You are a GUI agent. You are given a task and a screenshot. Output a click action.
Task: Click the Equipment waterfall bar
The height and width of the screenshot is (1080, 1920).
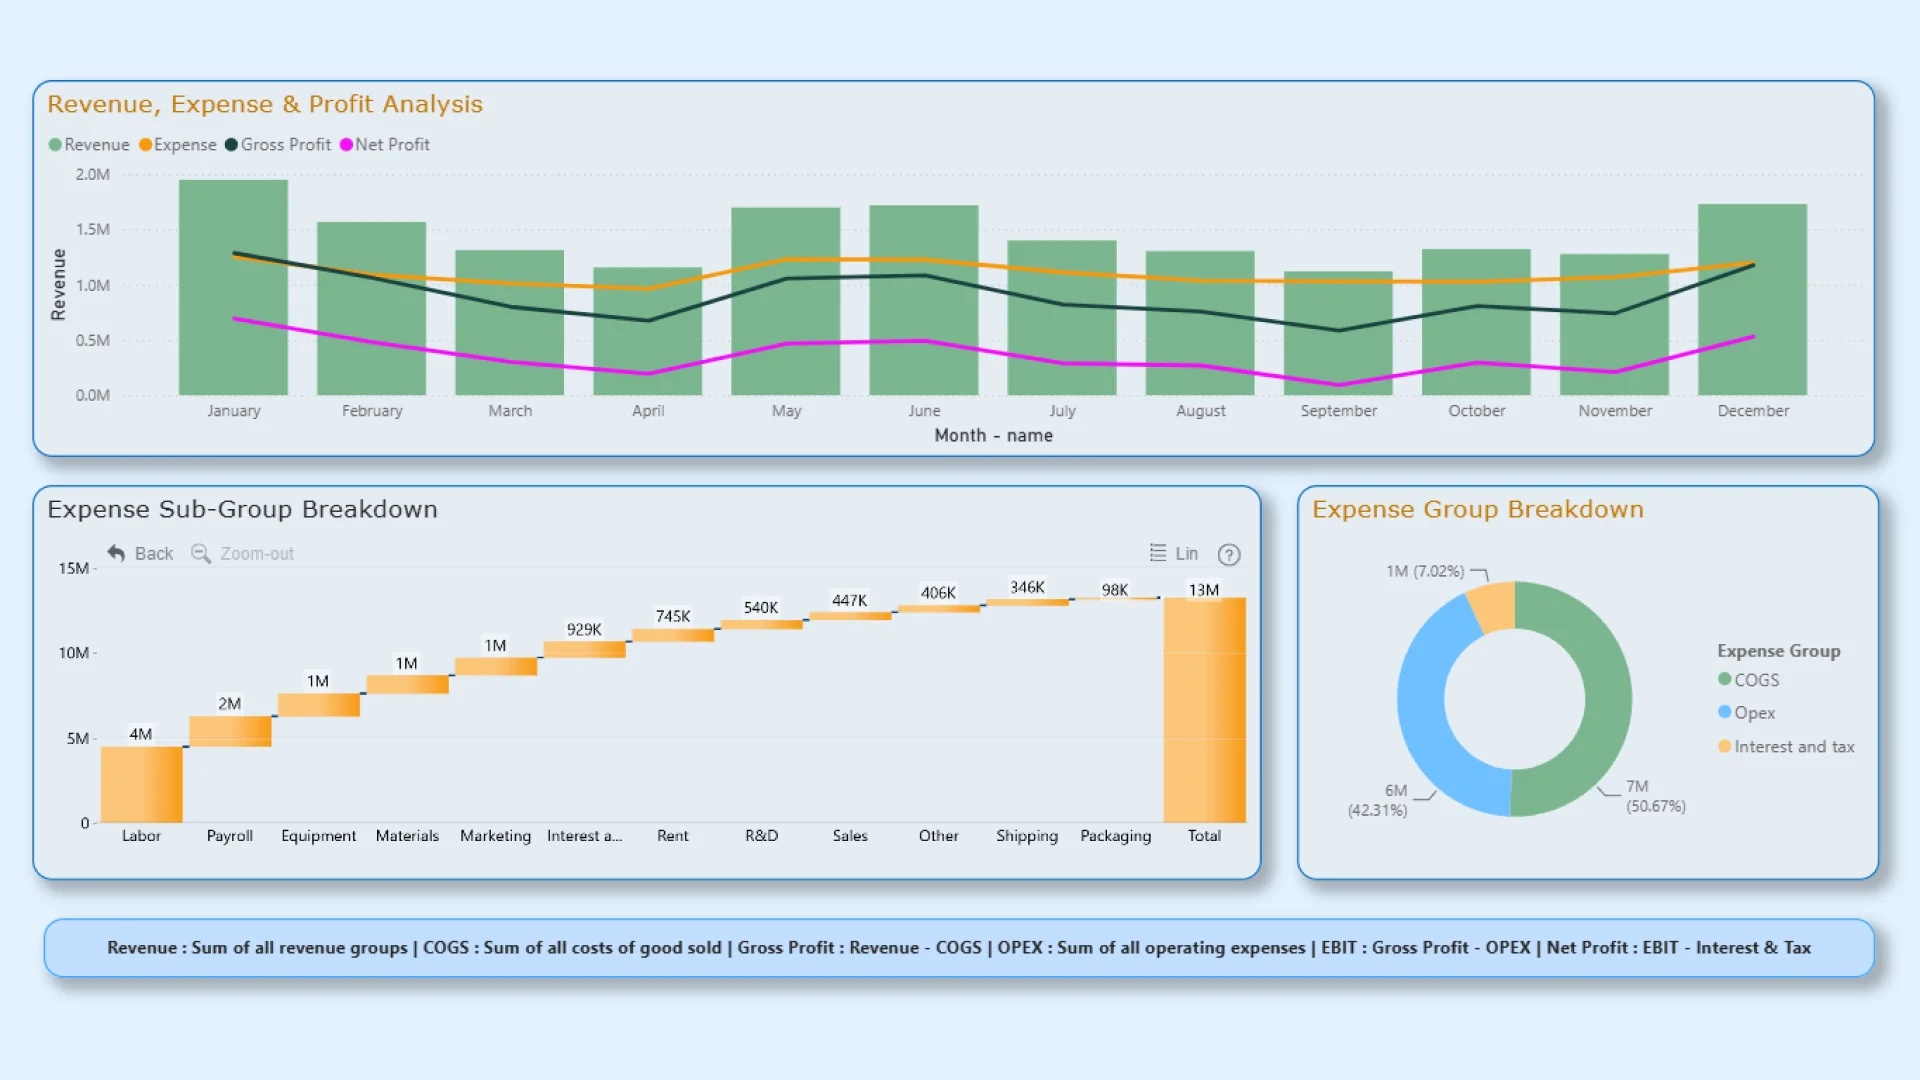pyautogui.click(x=318, y=705)
